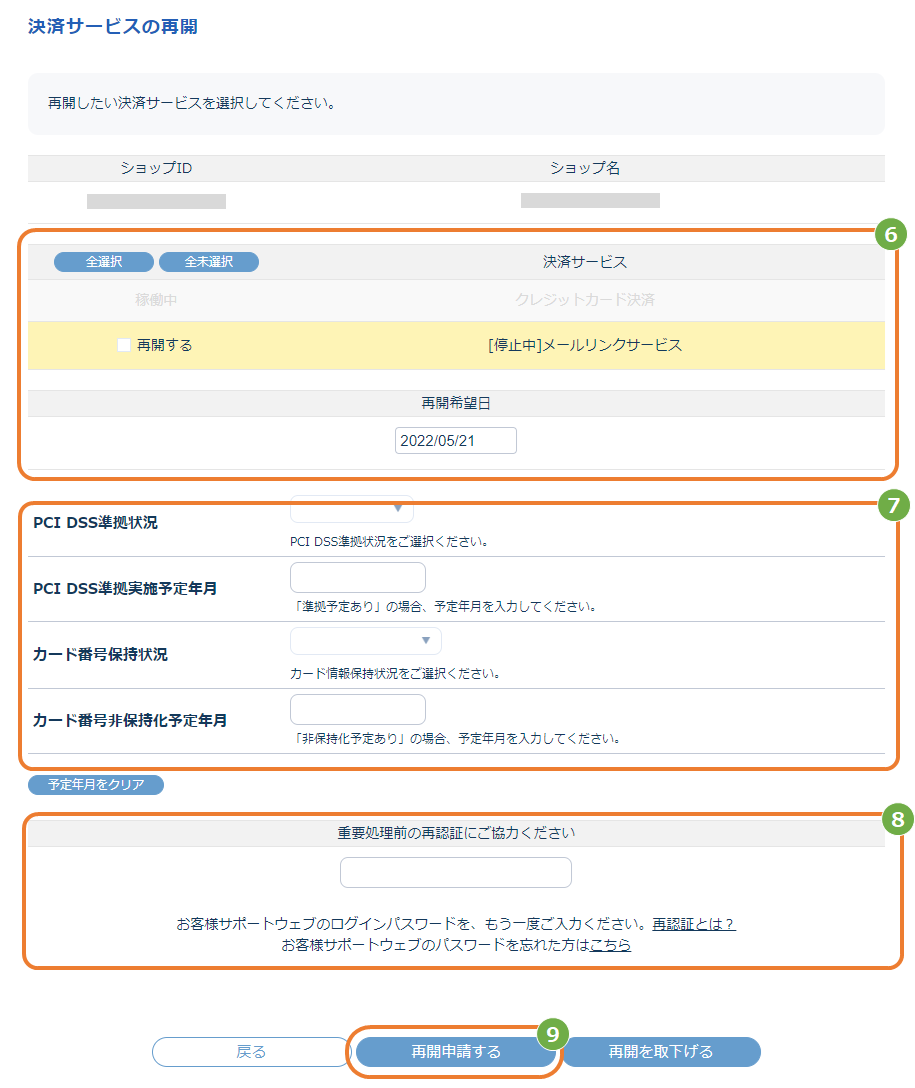The image size is (915, 1088).
Task: Open the カード番号保持状況 dropdown
Action: [366, 640]
